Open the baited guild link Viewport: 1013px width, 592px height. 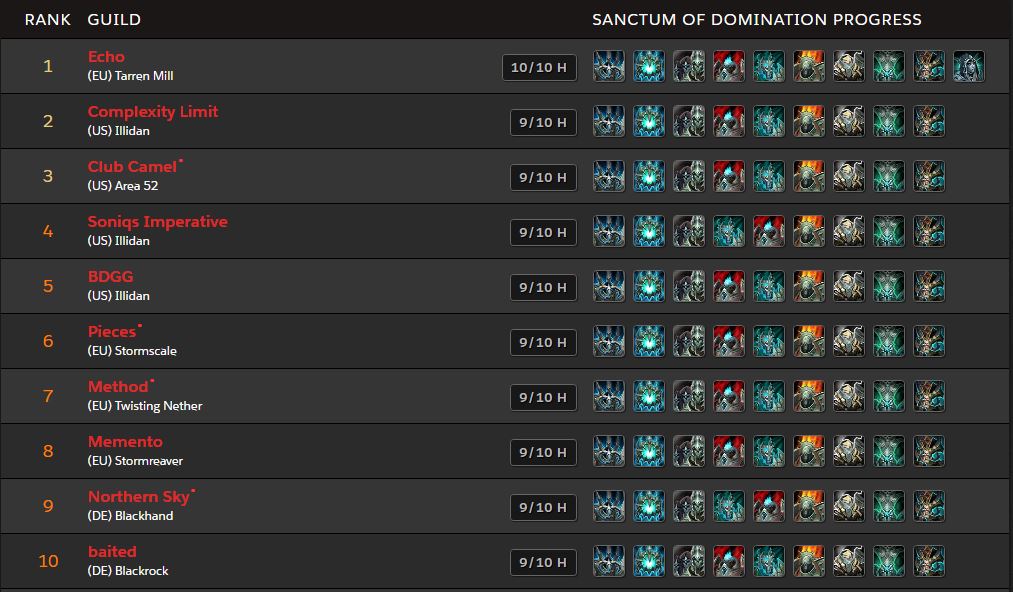click(x=112, y=552)
